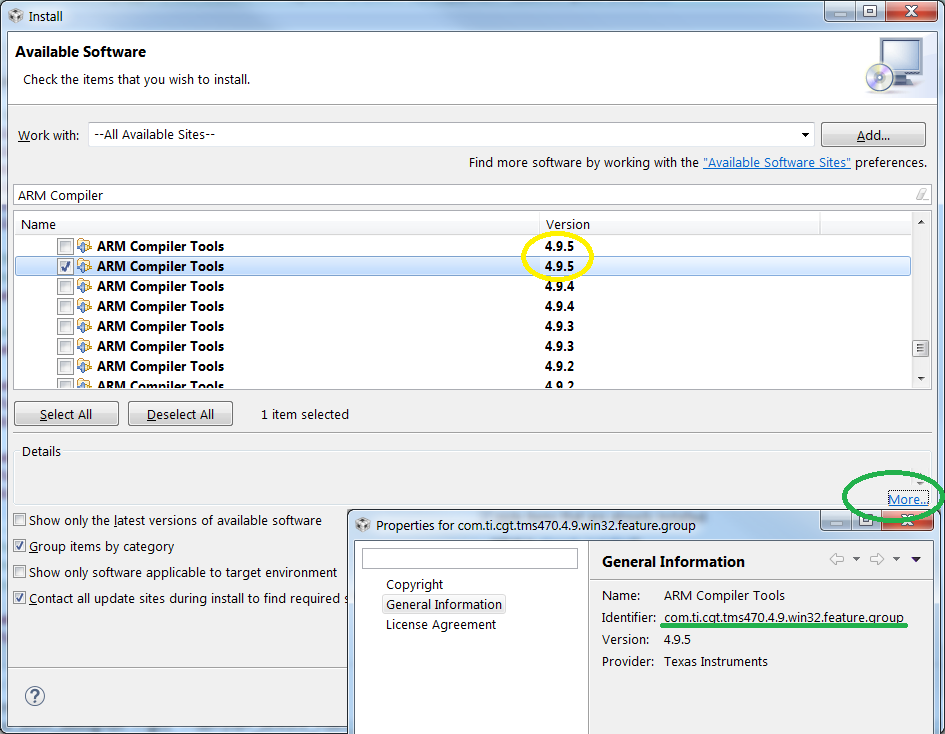Screen dimensions: 945x734
Task: Click the feature icon beside the first ARM Compiler Tools entry
Action: coord(82,246)
